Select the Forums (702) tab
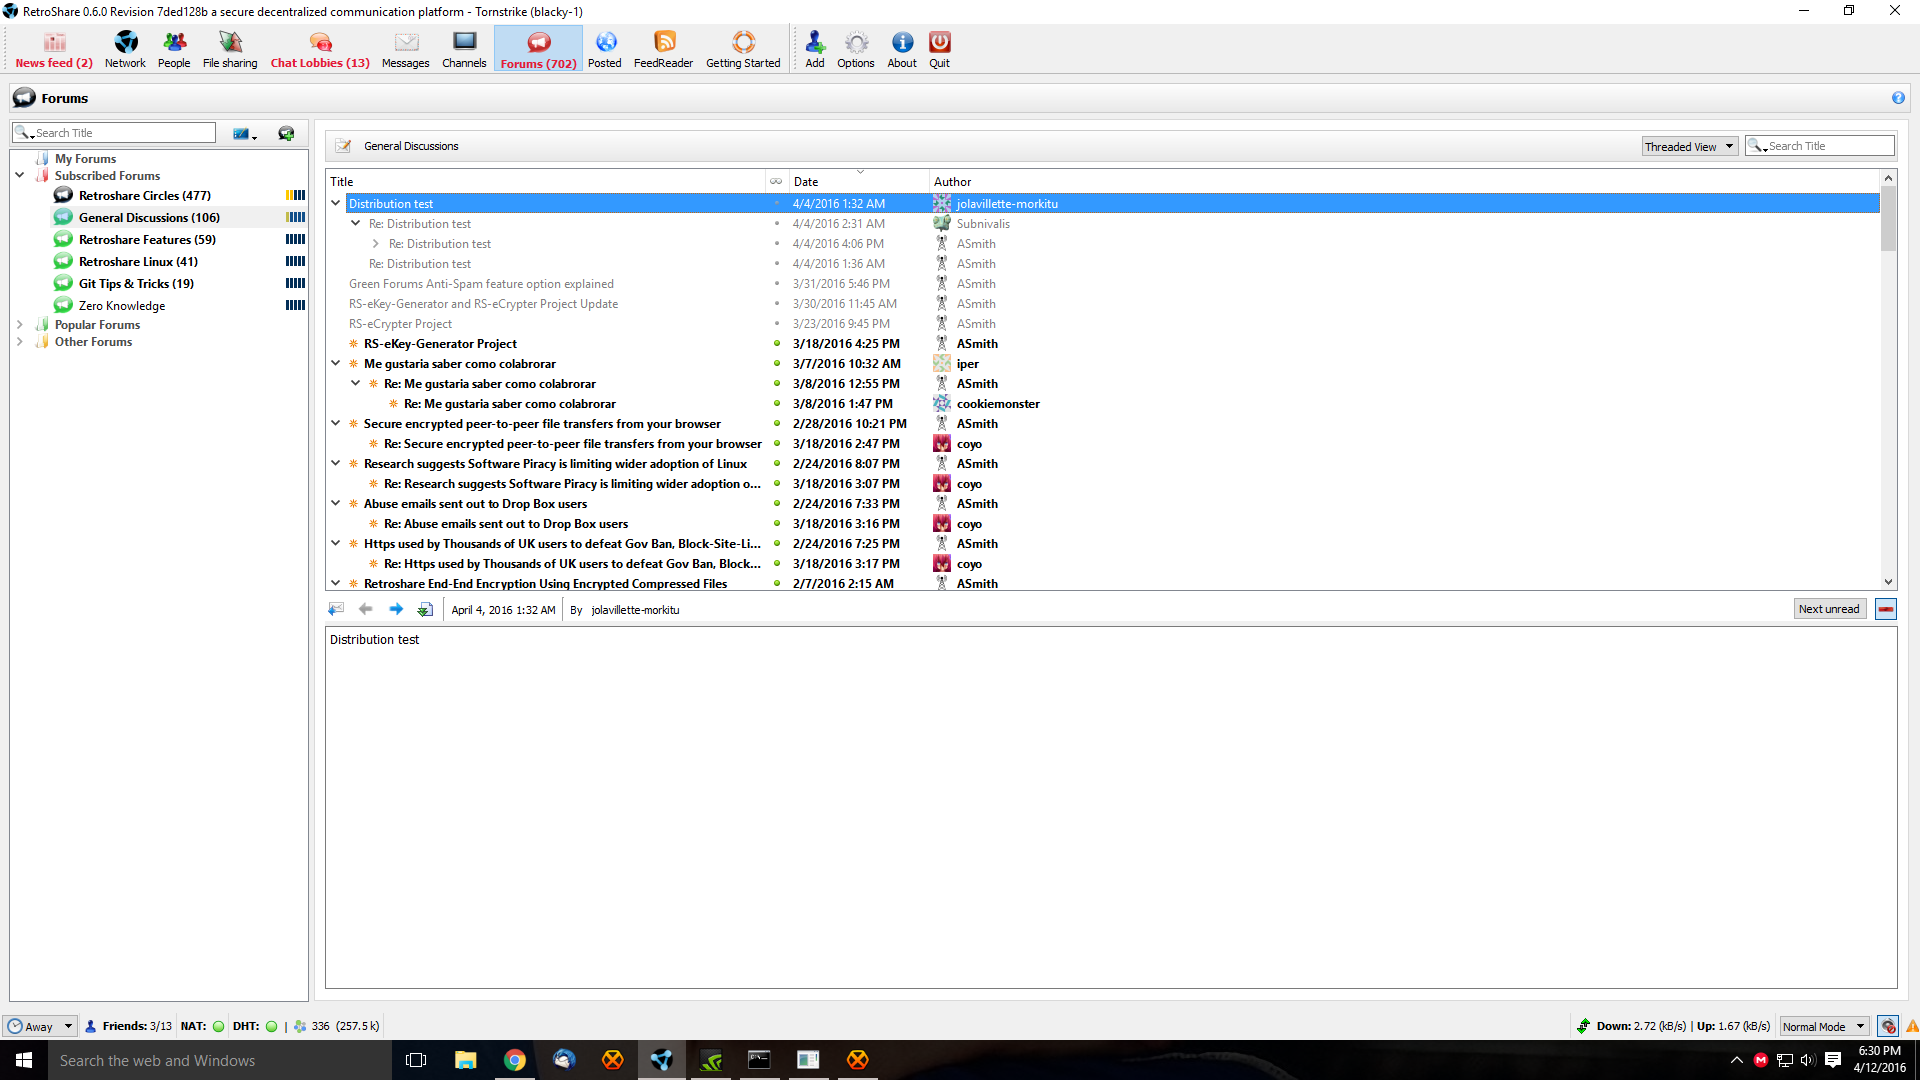The height and width of the screenshot is (1080, 1920). (x=538, y=49)
